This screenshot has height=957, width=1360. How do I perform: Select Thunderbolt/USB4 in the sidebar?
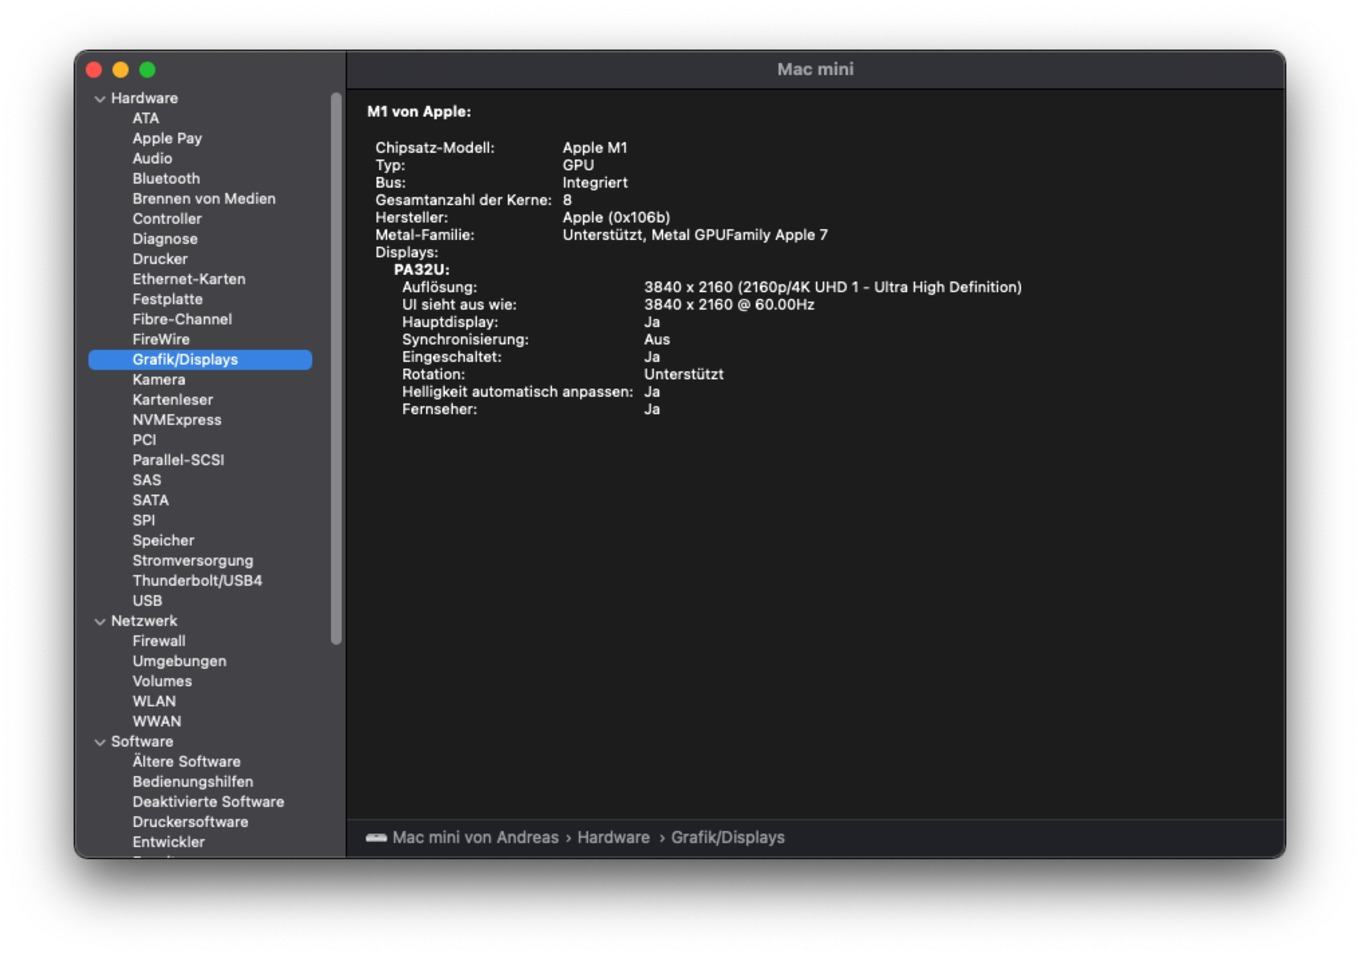[x=197, y=580]
